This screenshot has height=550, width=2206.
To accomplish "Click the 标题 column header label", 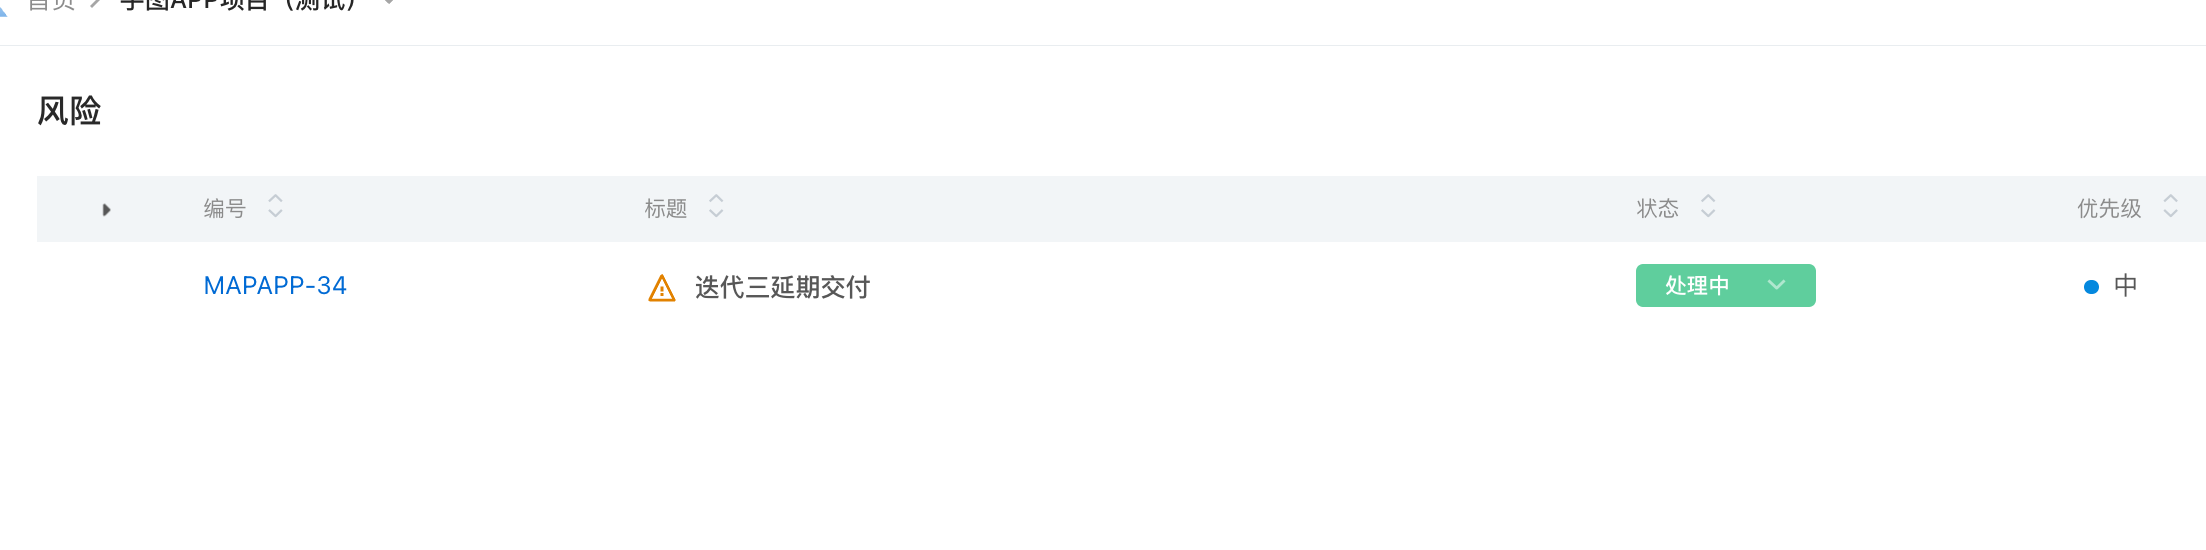I will pyautogui.click(x=666, y=208).
